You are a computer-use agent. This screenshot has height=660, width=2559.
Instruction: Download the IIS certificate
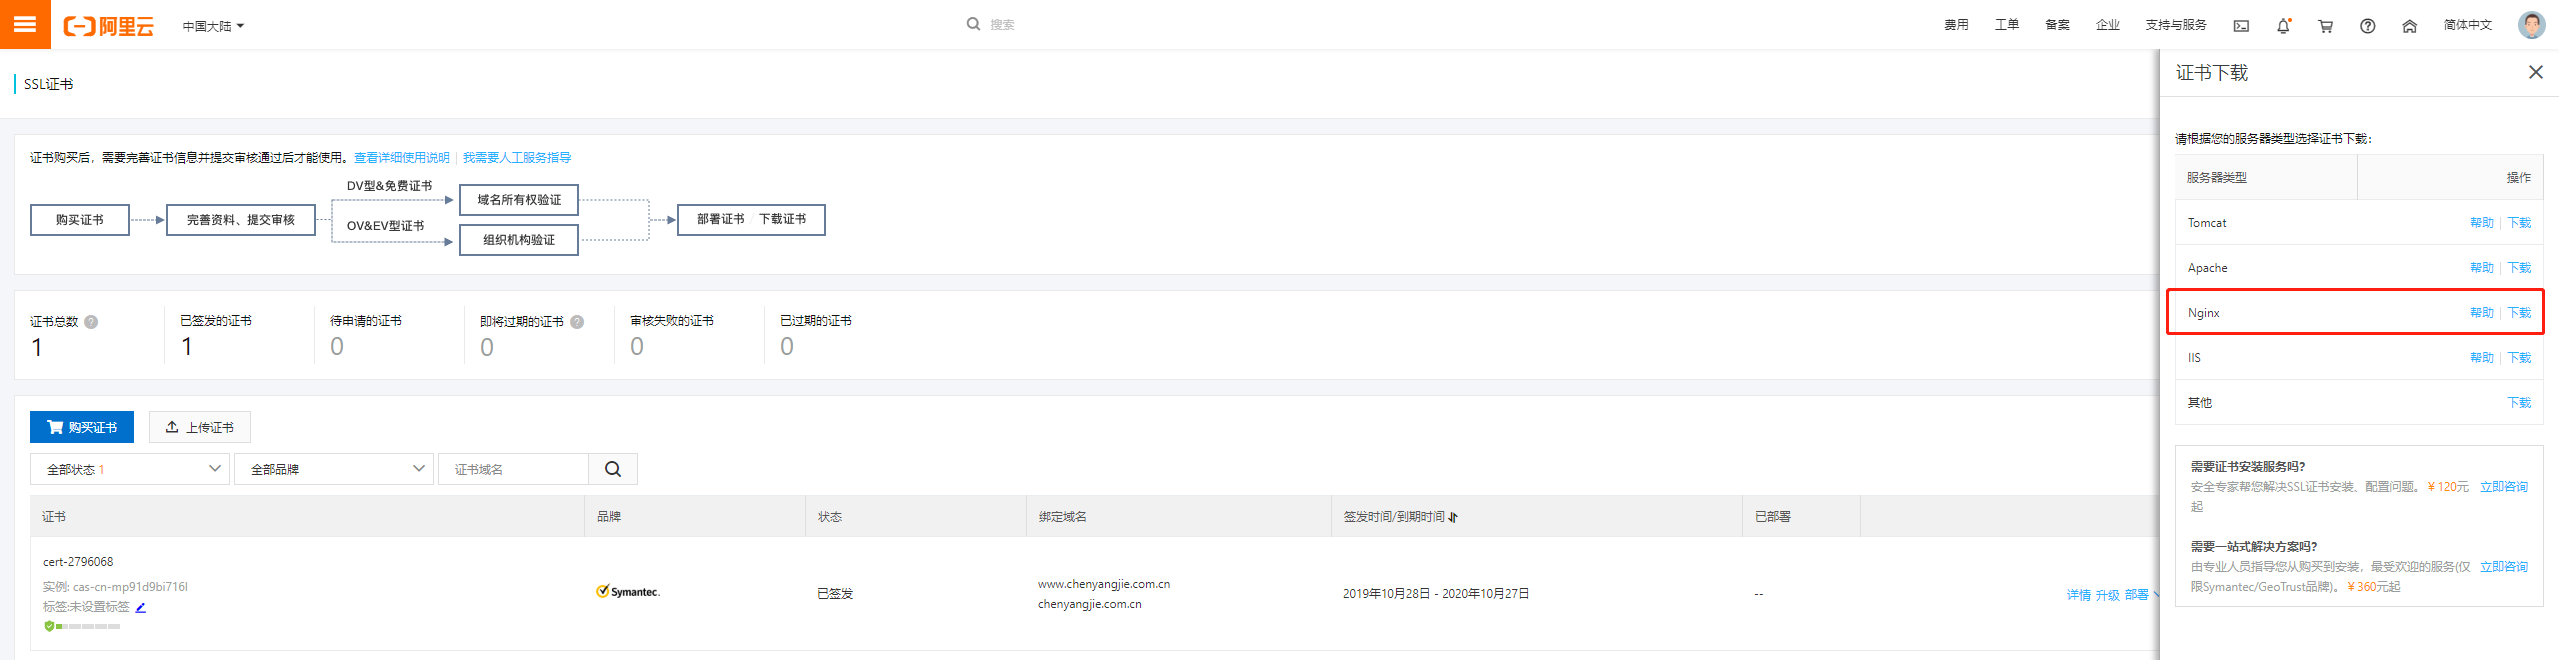2519,358
